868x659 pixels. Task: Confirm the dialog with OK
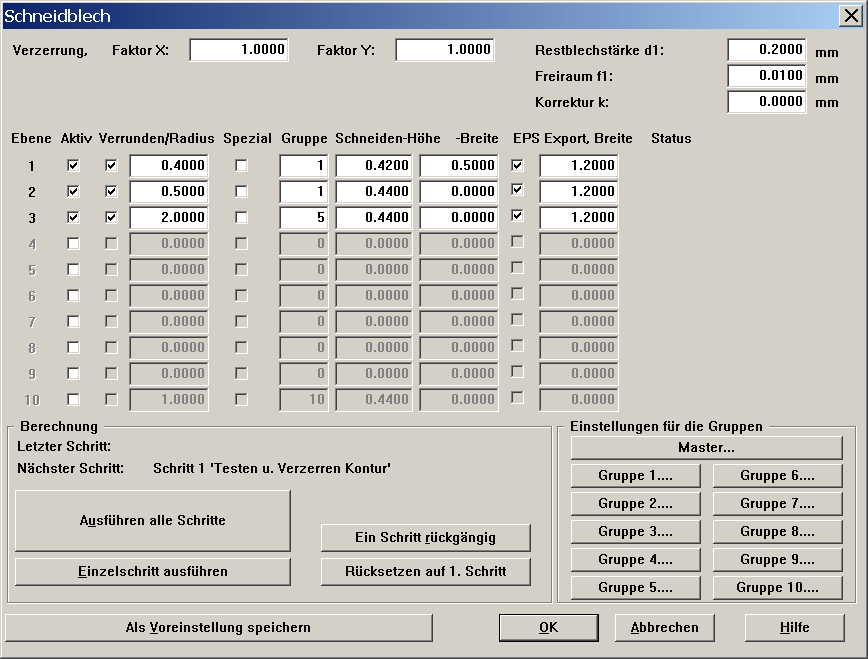coord(548,628)
